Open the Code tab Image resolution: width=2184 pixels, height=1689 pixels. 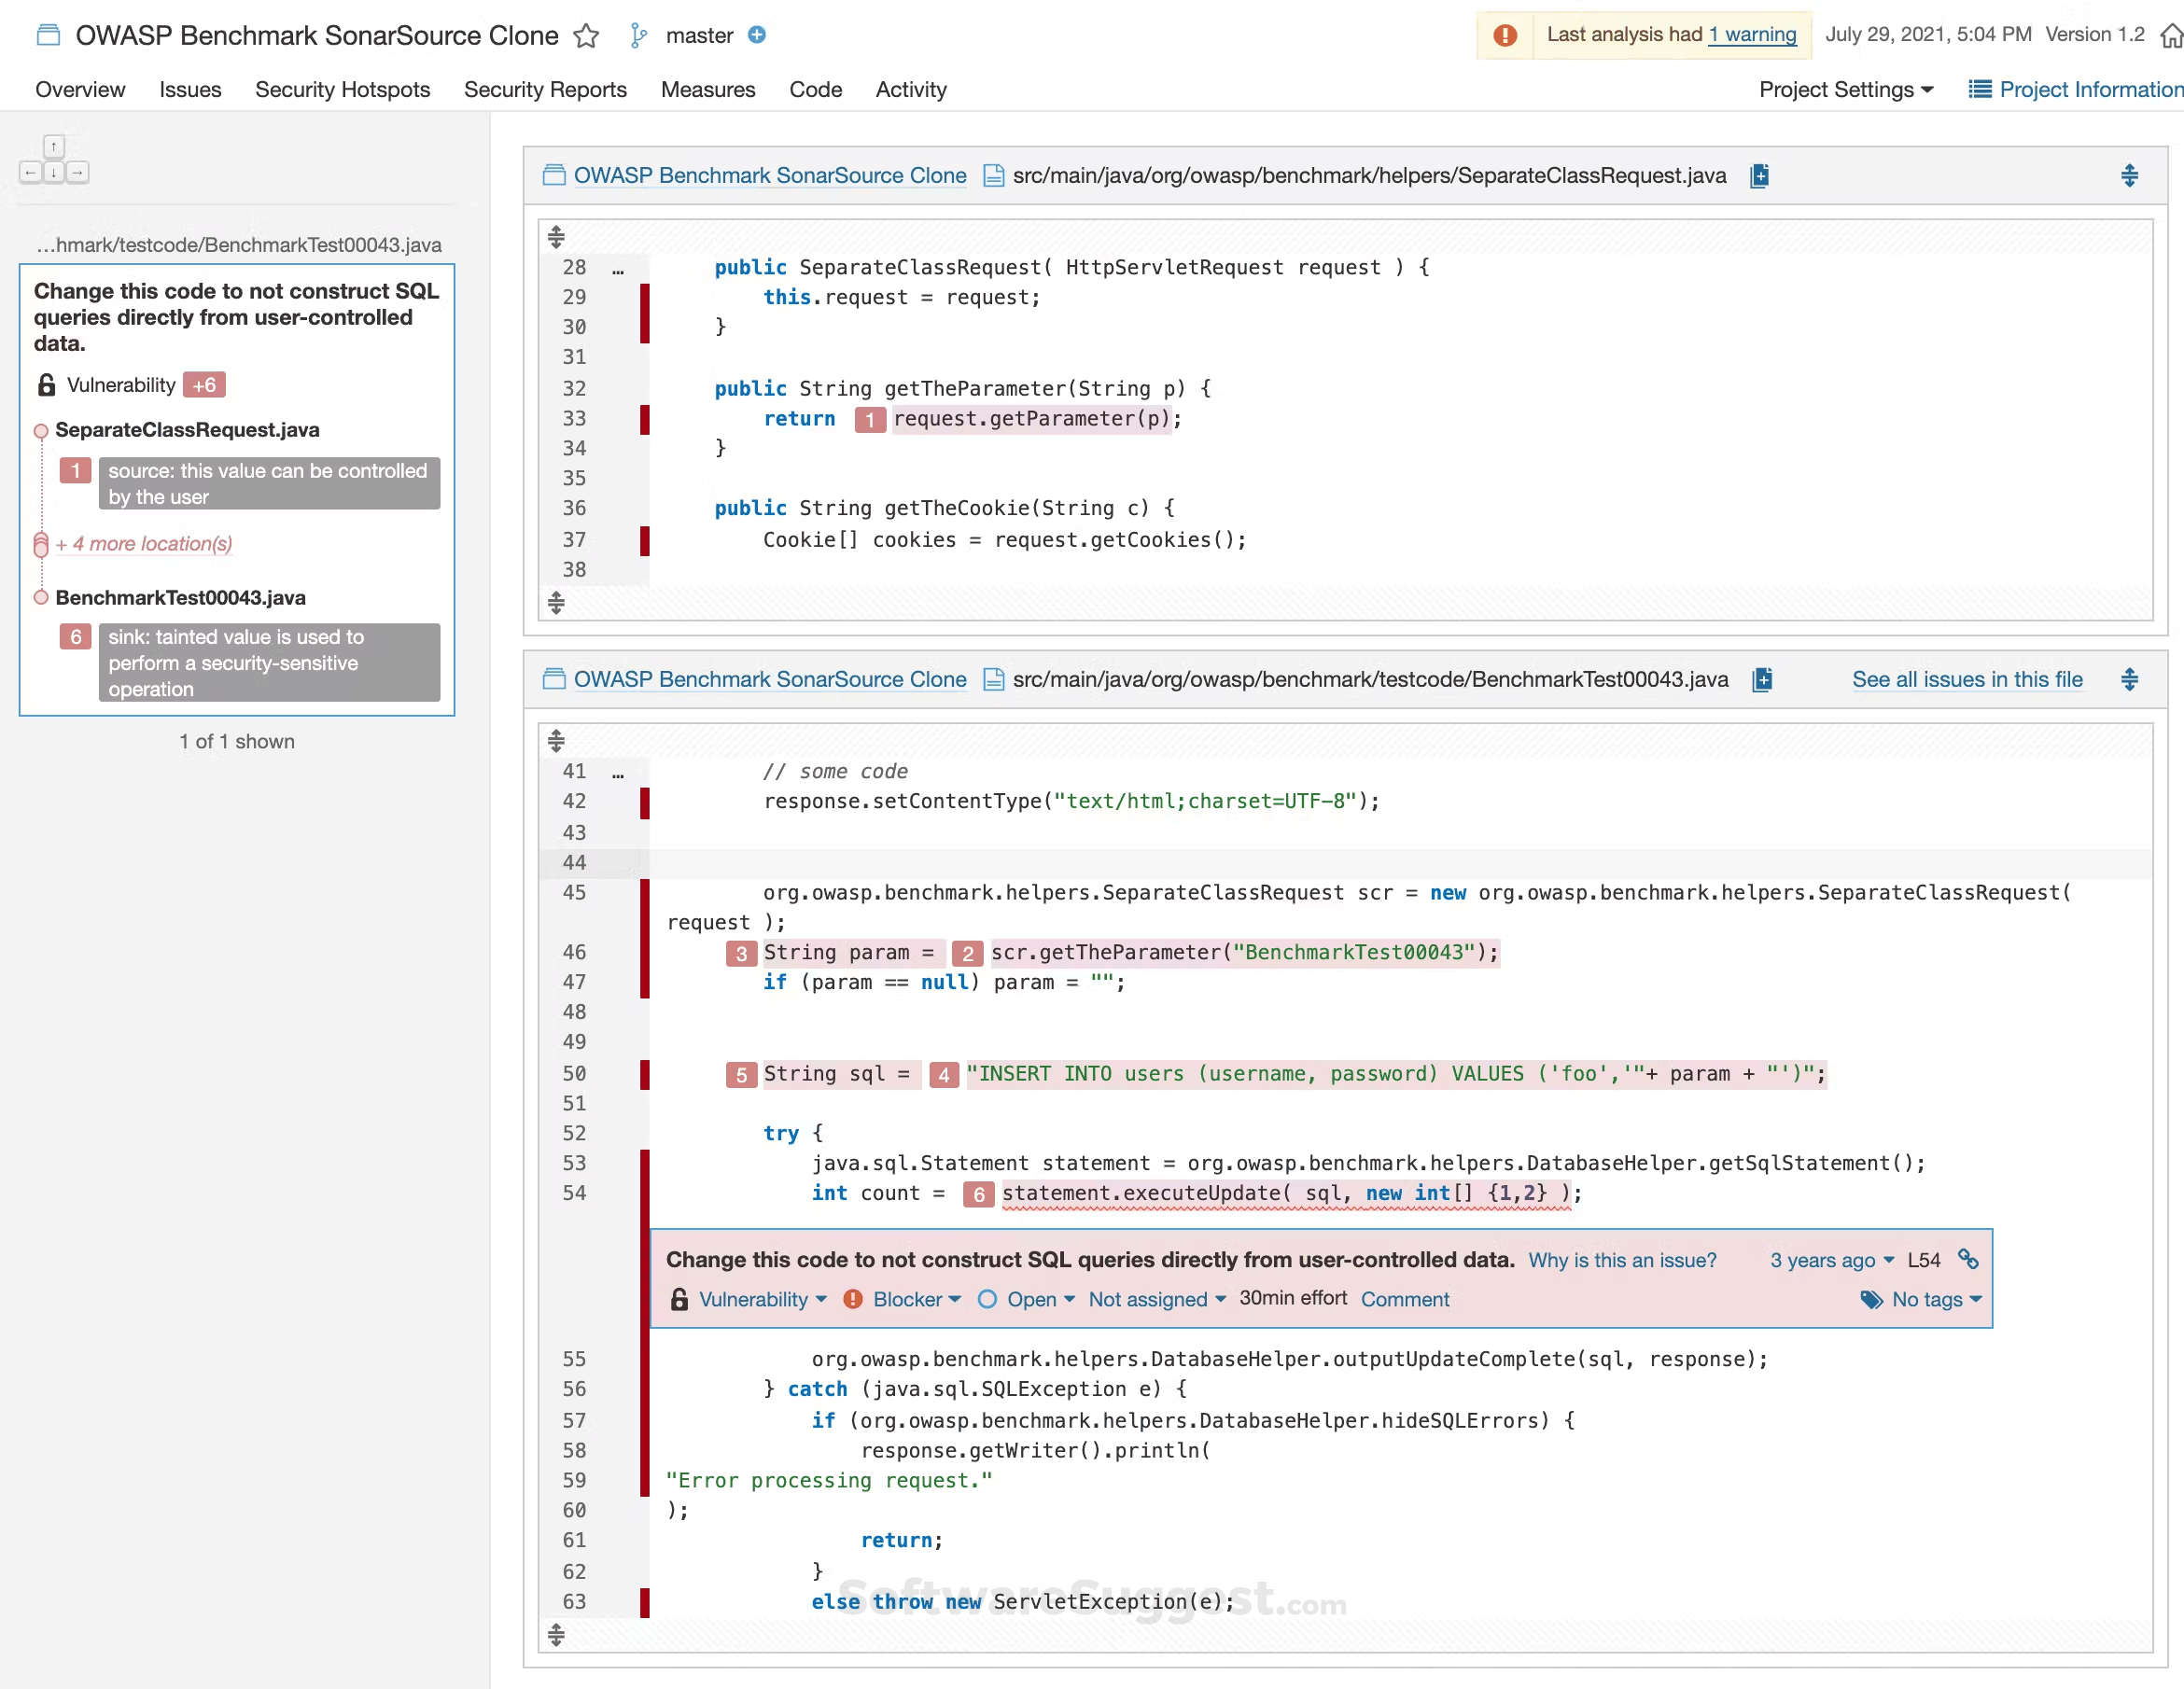[x=815, y=90]
